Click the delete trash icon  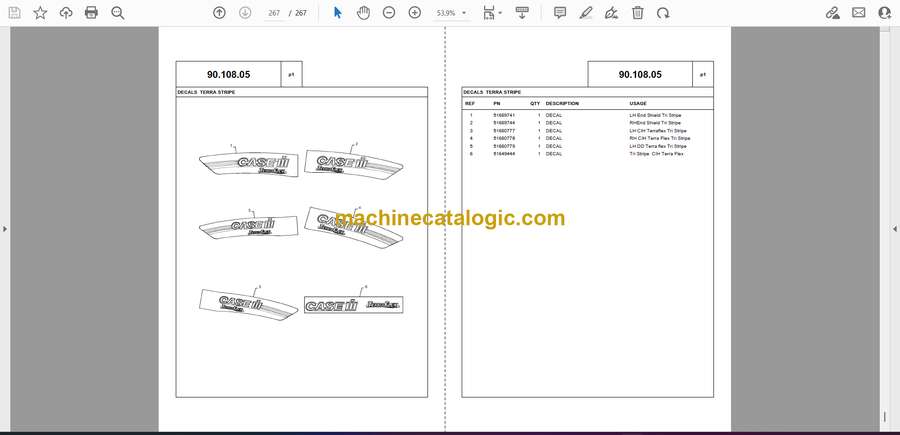[638, 13]
